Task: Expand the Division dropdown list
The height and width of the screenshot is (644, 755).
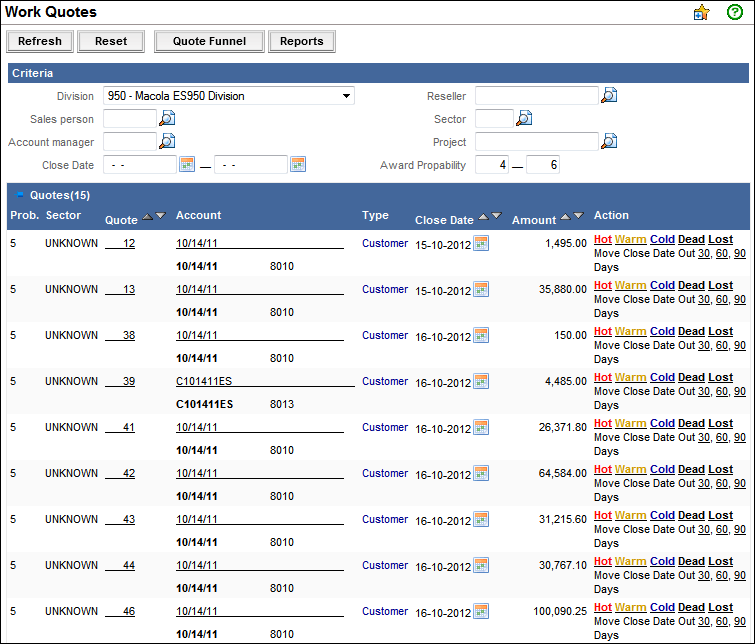Action: point(346,96)
